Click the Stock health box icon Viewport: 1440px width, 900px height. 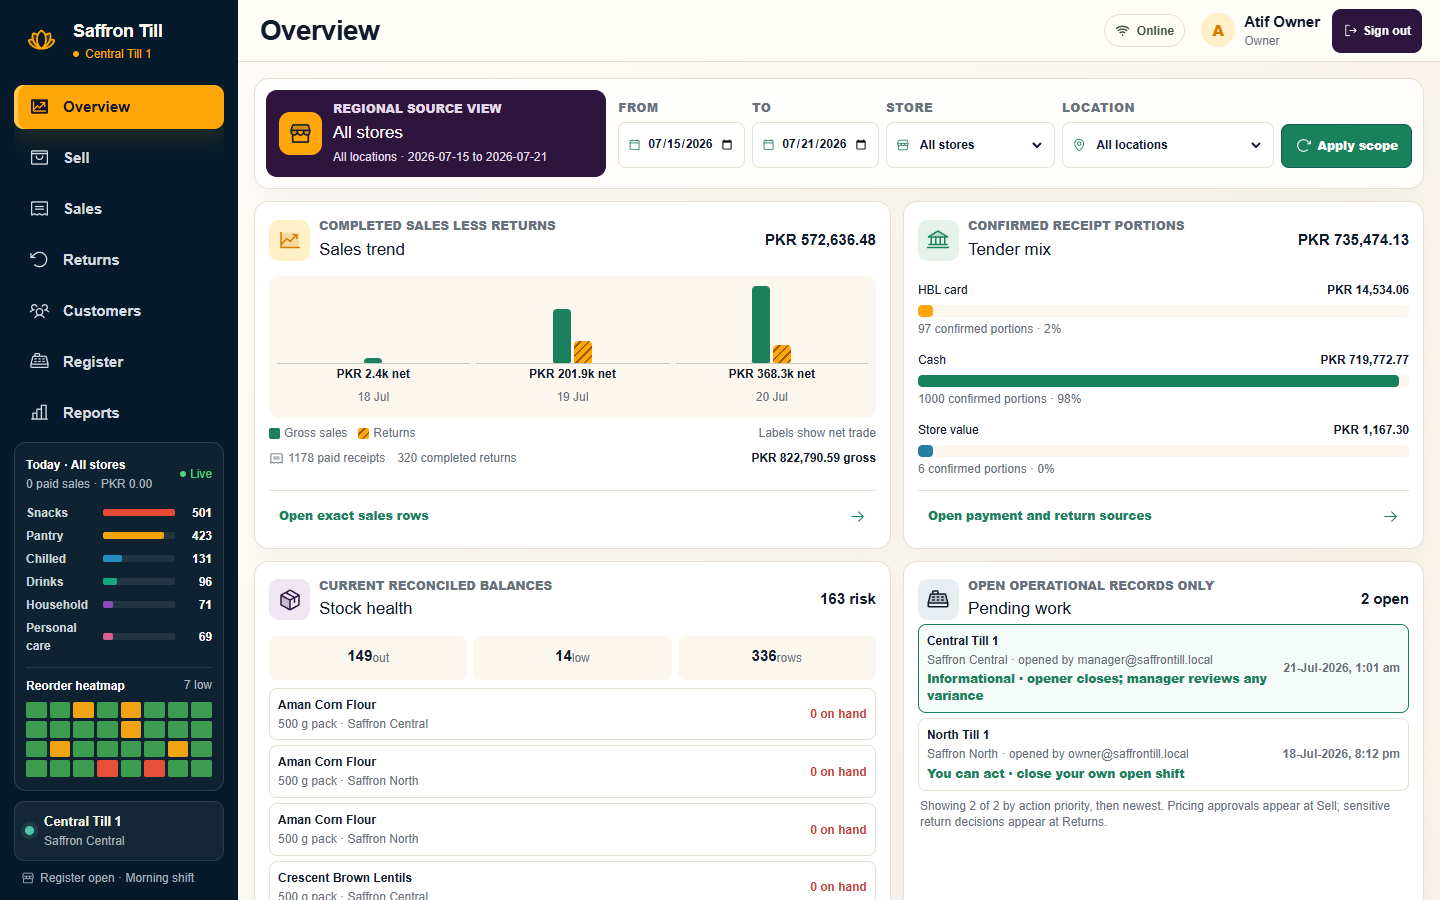point(289,599)
